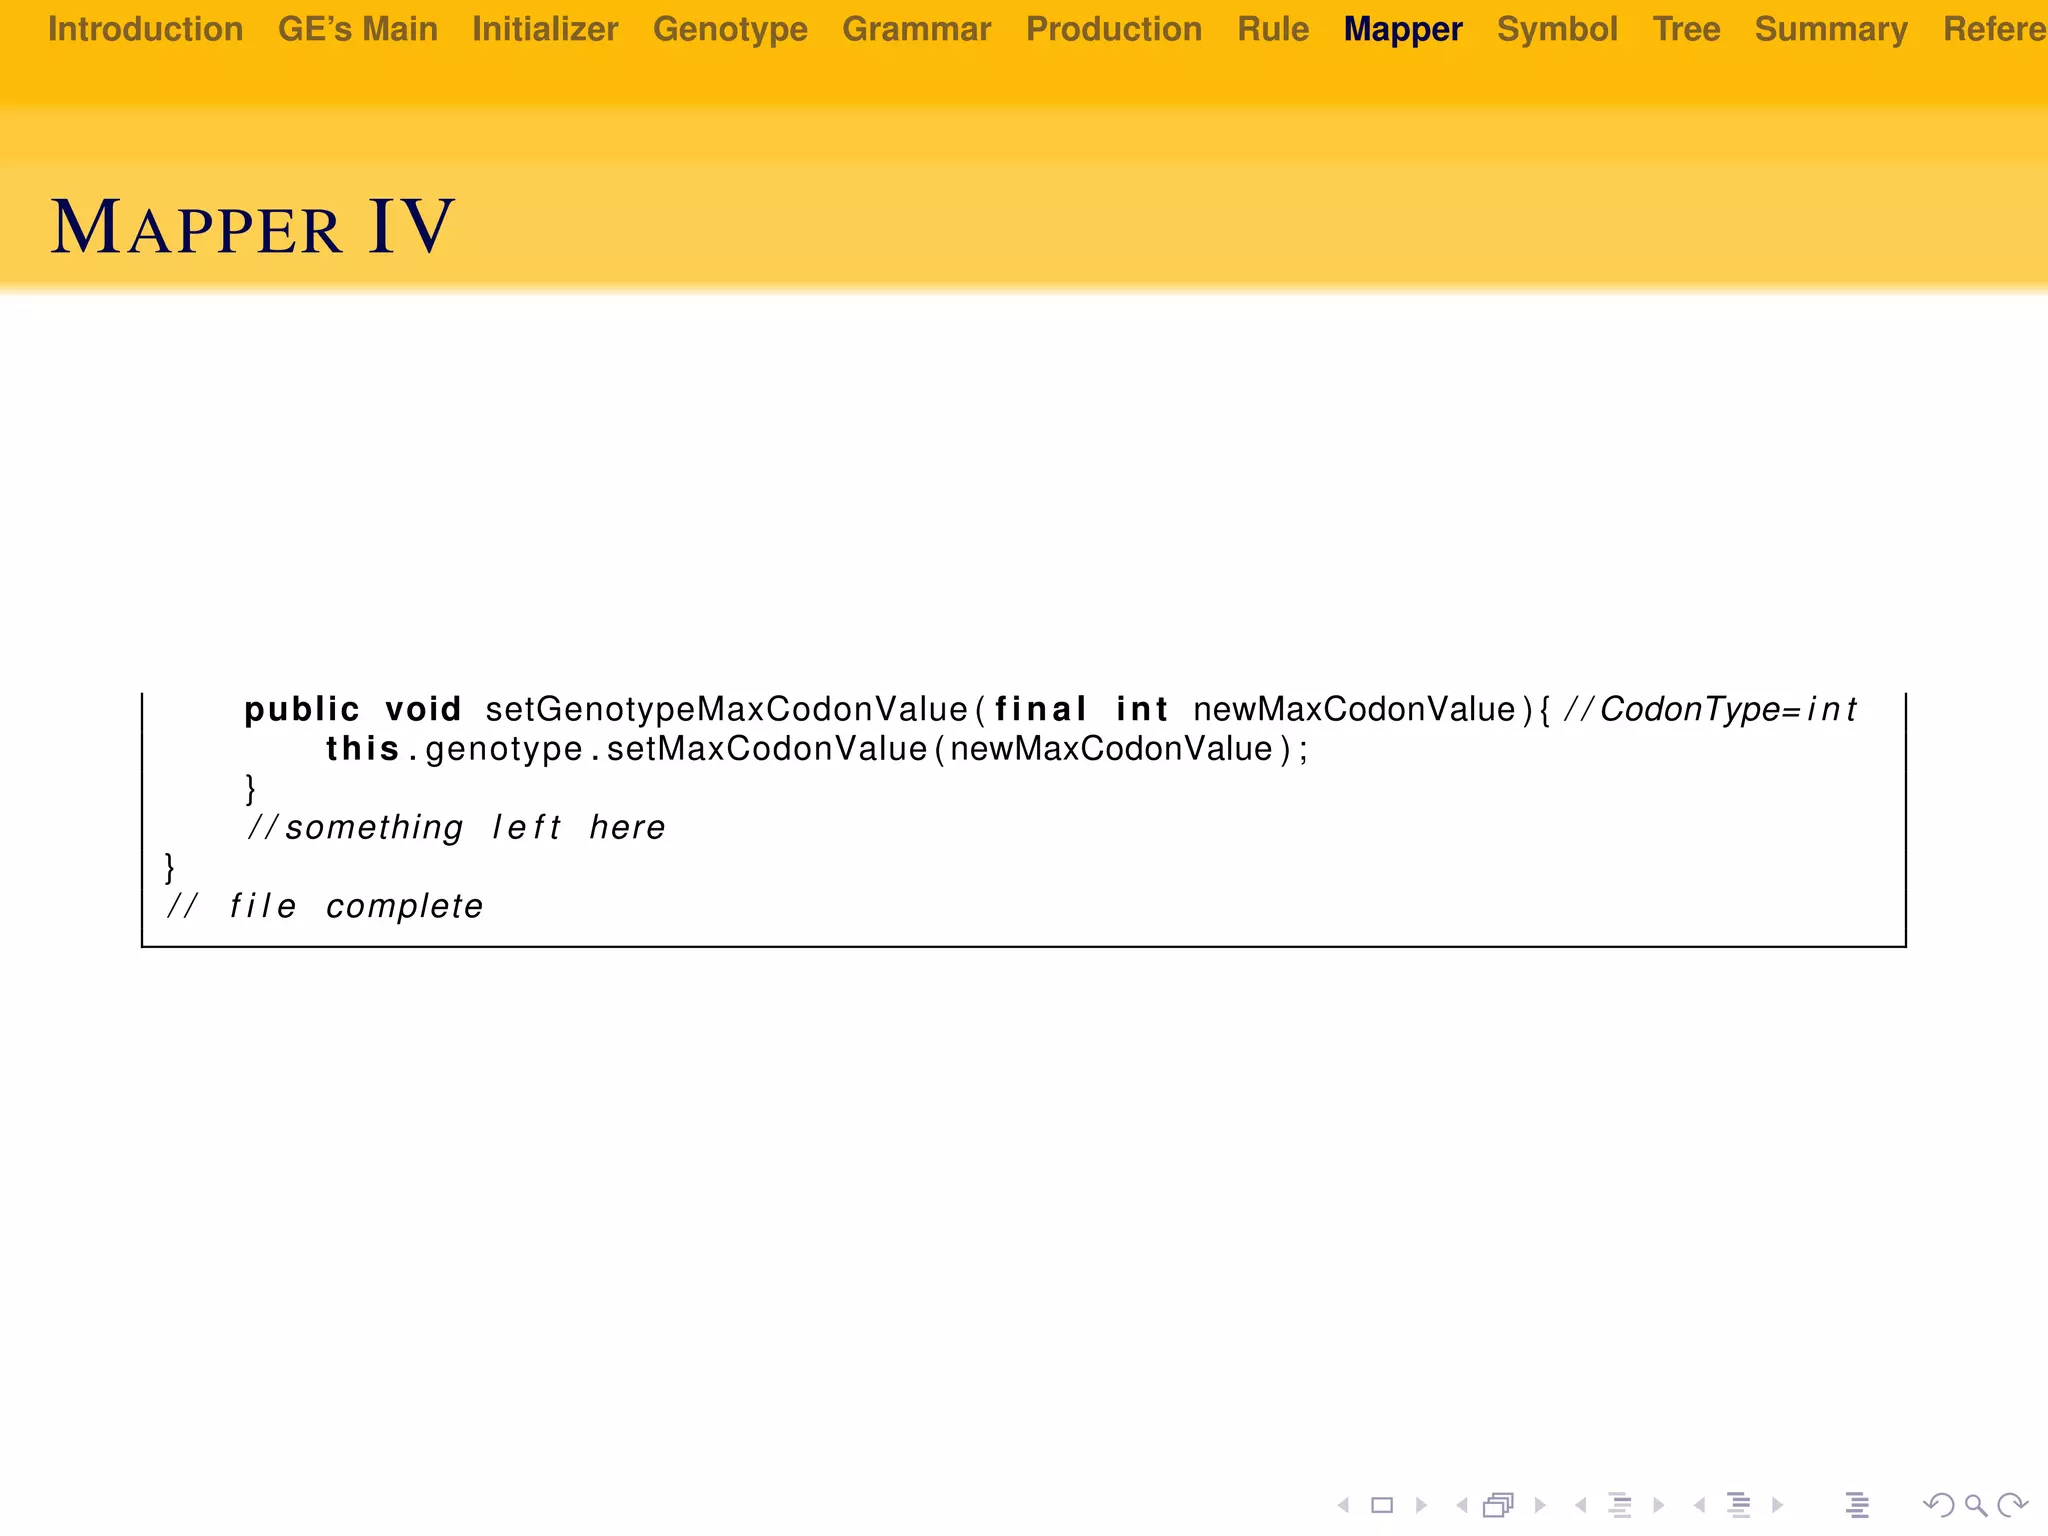Screen dimensions: 2048x1536
Task: Click the previous section arrow
Action: pyautogui.click(x=1699, y=1505)
